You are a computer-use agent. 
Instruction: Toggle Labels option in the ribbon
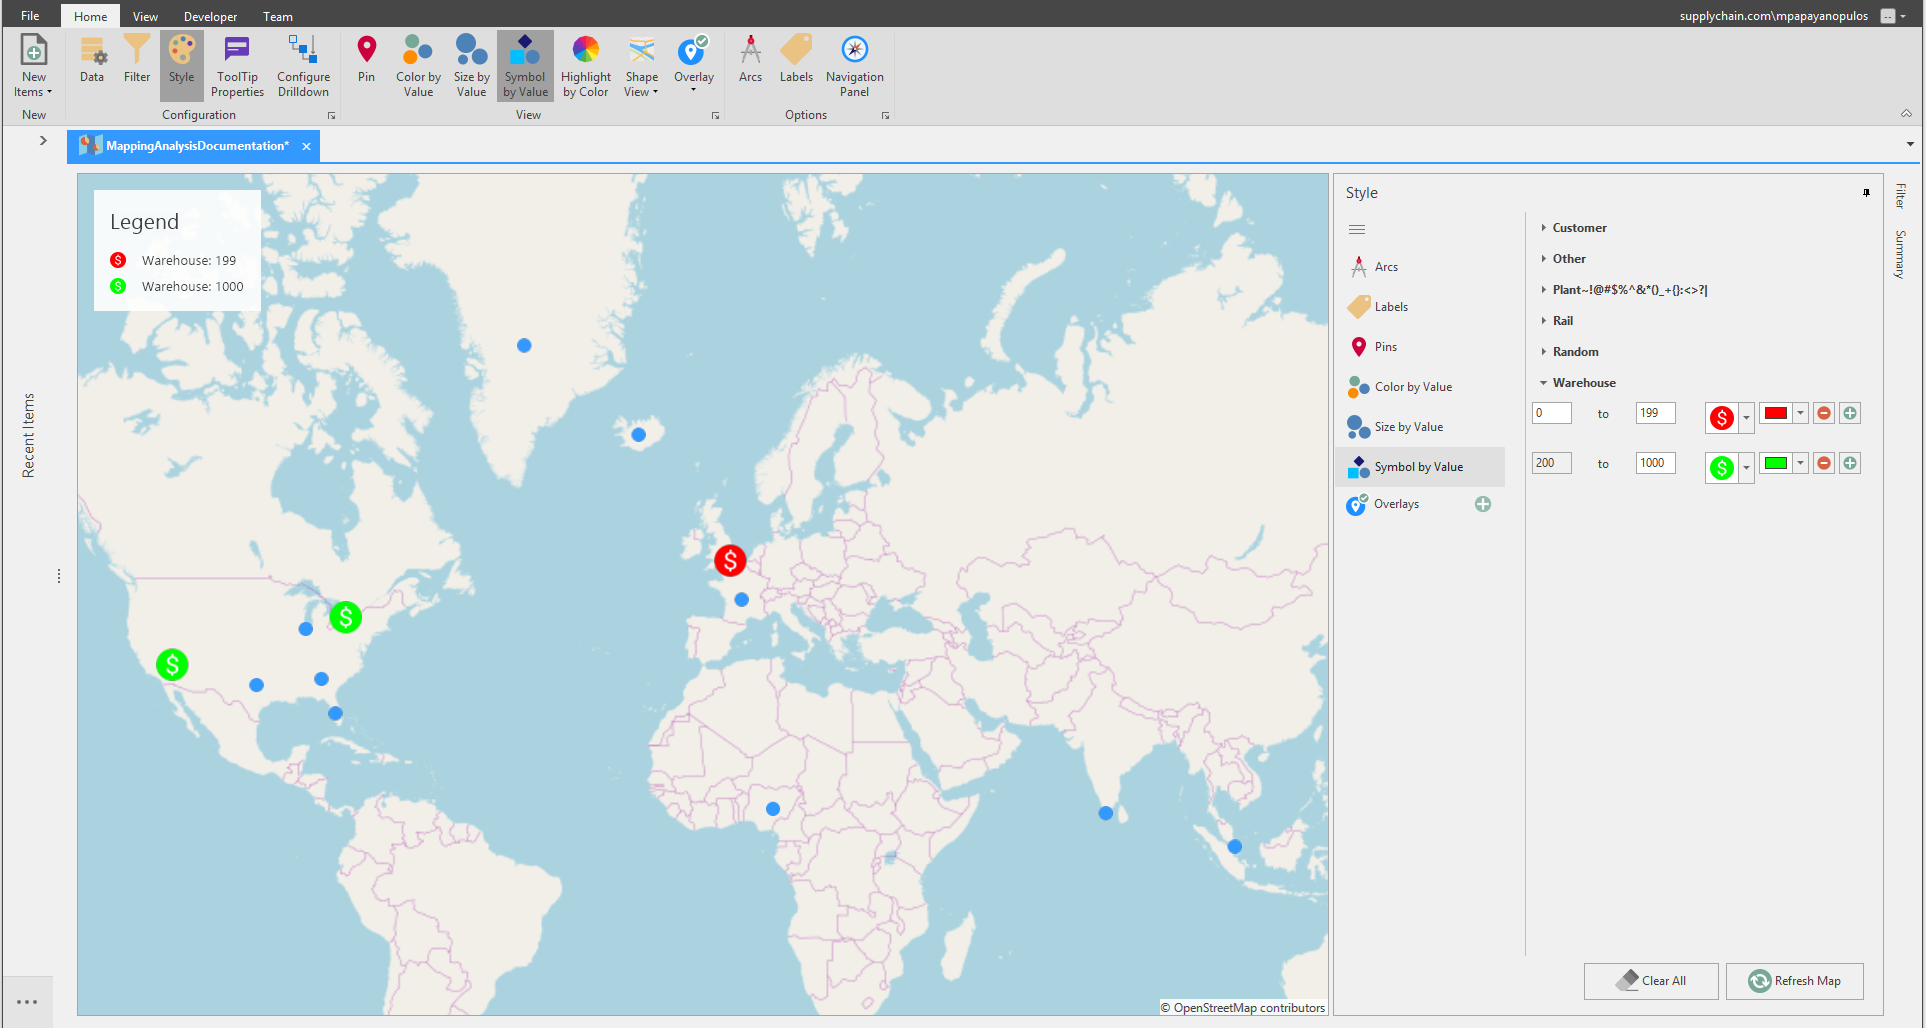(796, 66)
